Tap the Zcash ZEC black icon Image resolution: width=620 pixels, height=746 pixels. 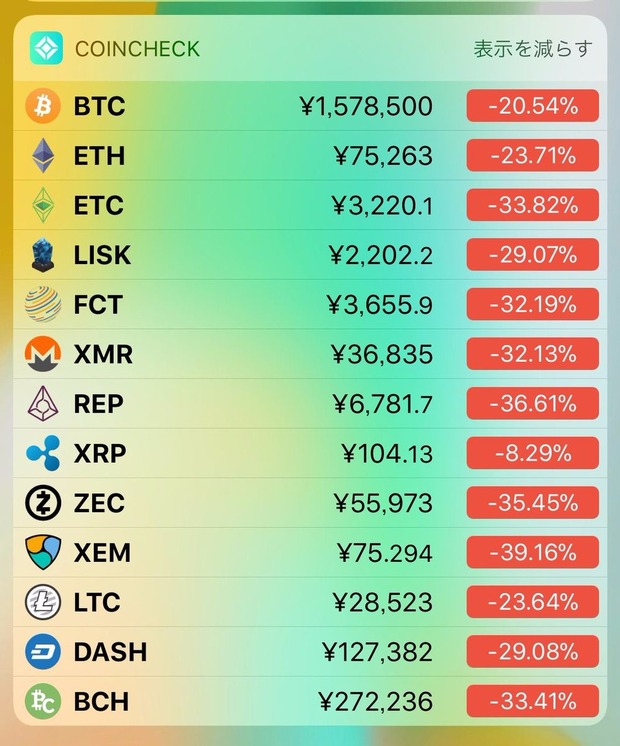coord(43,503)
